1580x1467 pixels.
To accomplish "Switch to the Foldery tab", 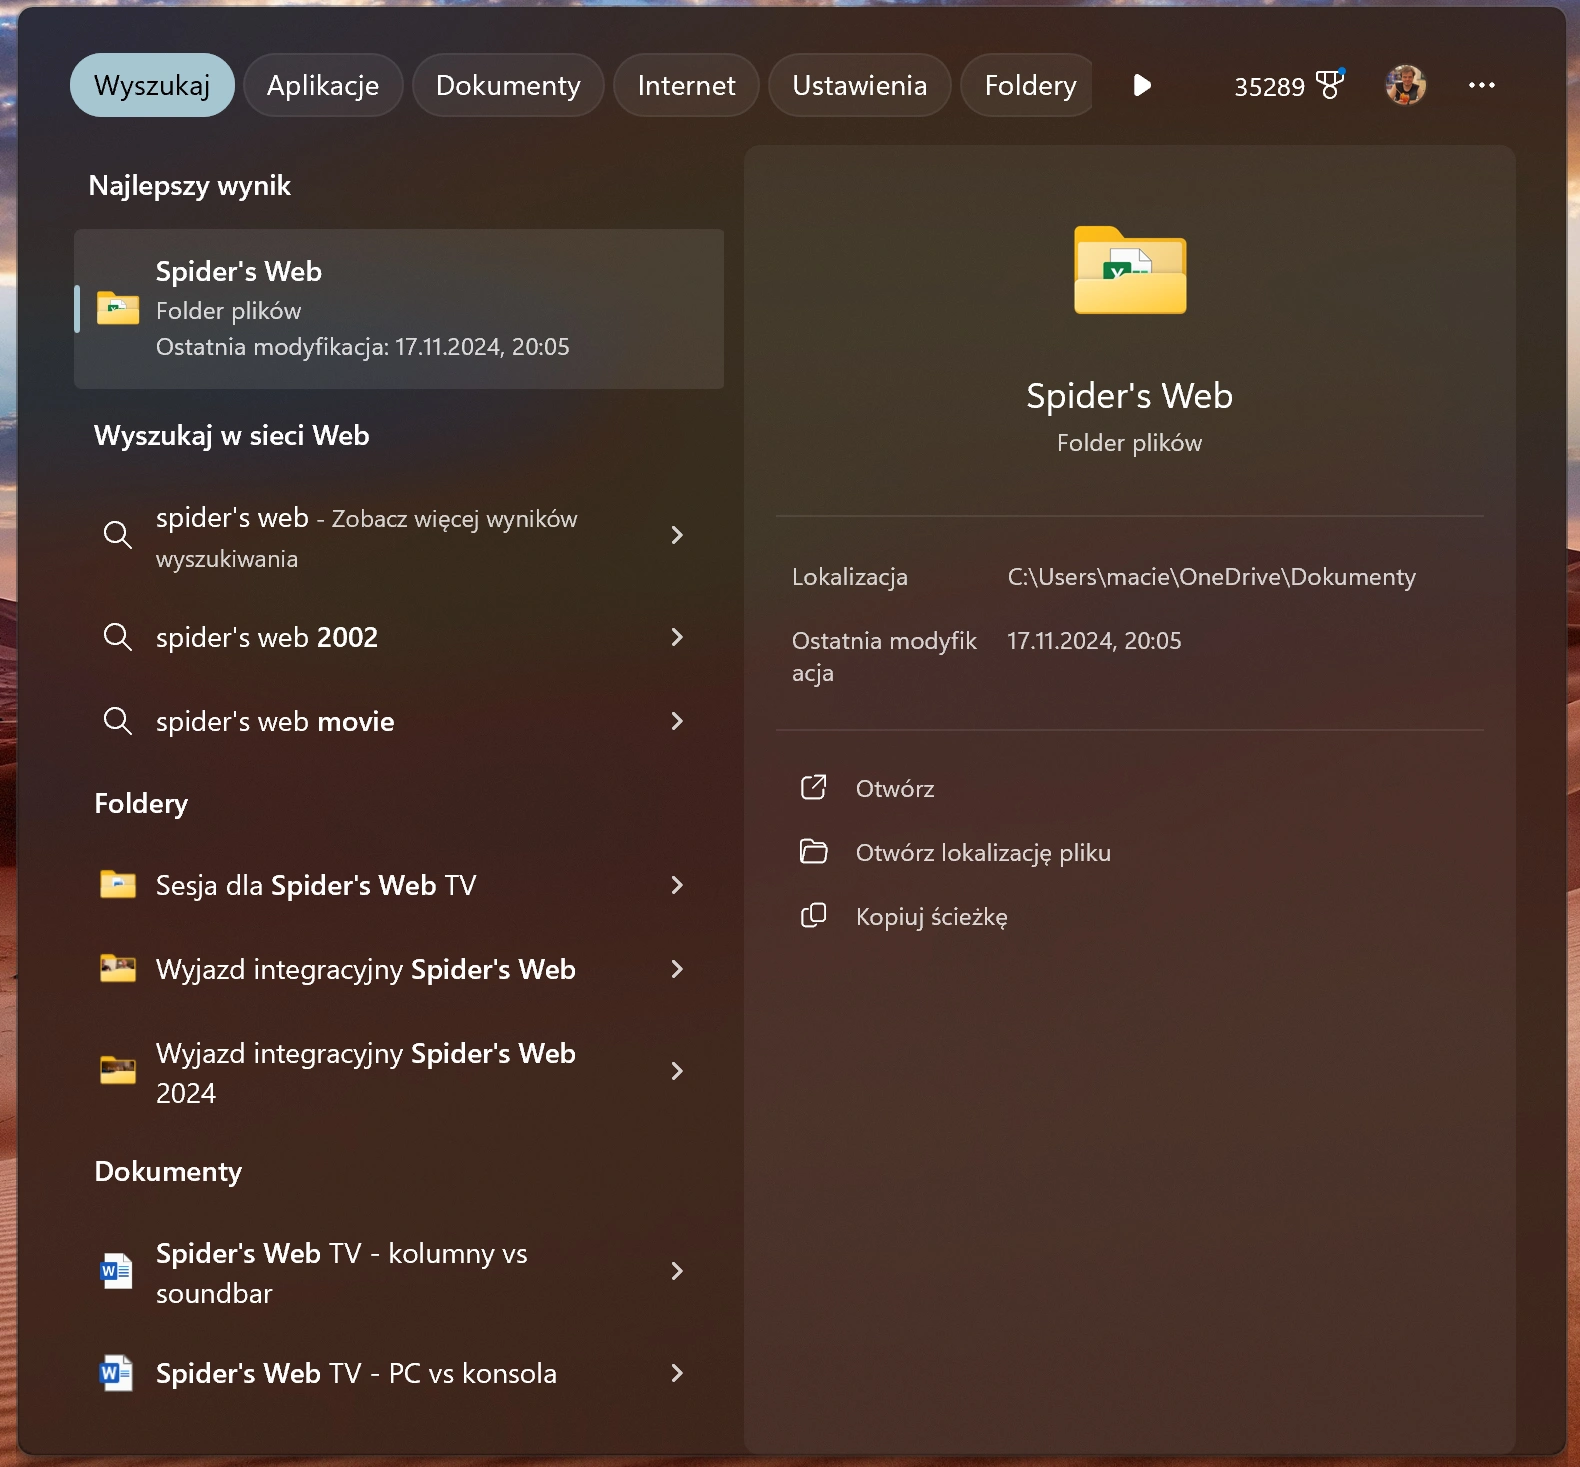I will pyautogui.click(x=1028, y=85).
